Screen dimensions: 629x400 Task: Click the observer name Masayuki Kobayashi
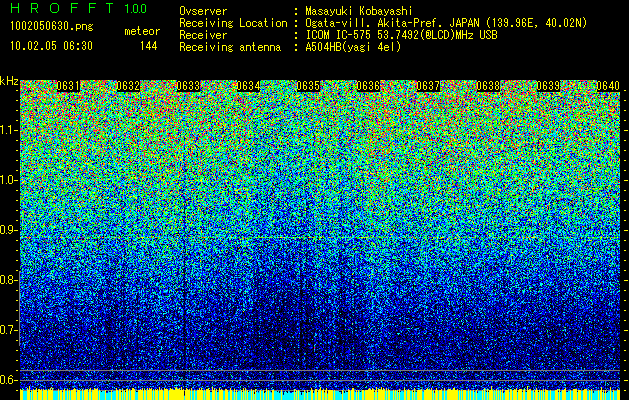coord(358,11)
